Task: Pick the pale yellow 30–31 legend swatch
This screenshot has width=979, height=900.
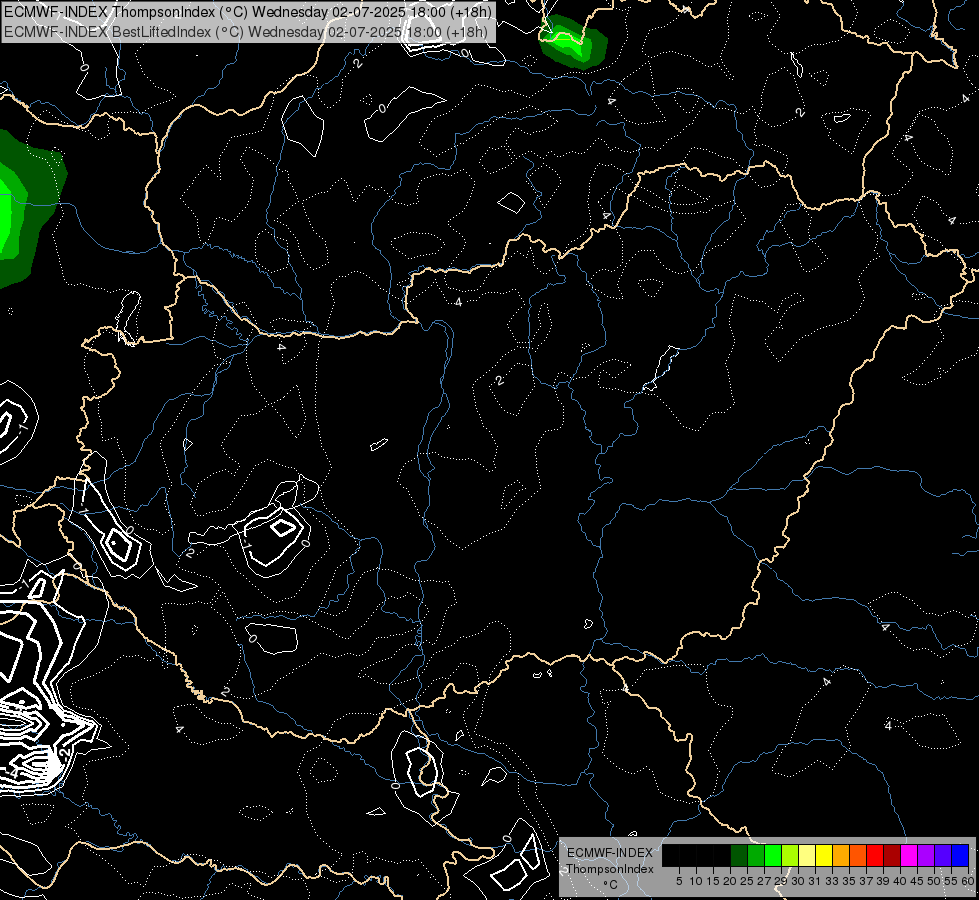Action: 807,855
